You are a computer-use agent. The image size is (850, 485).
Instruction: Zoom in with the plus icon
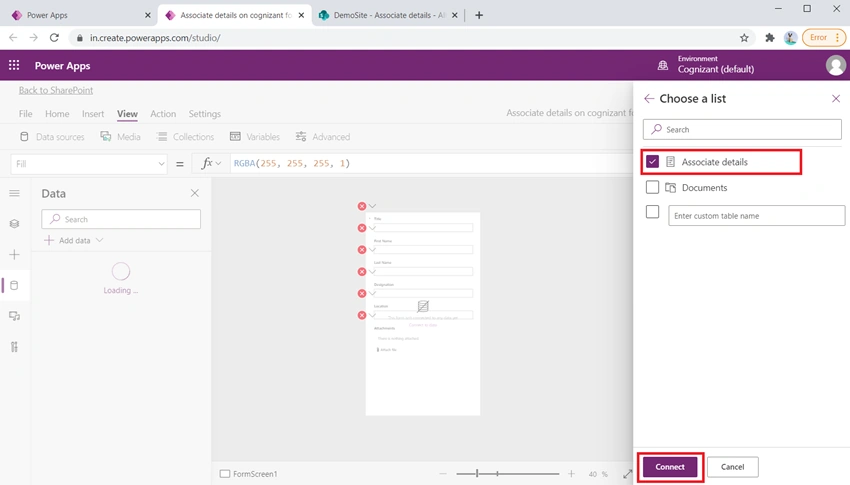tap(571, 474)
